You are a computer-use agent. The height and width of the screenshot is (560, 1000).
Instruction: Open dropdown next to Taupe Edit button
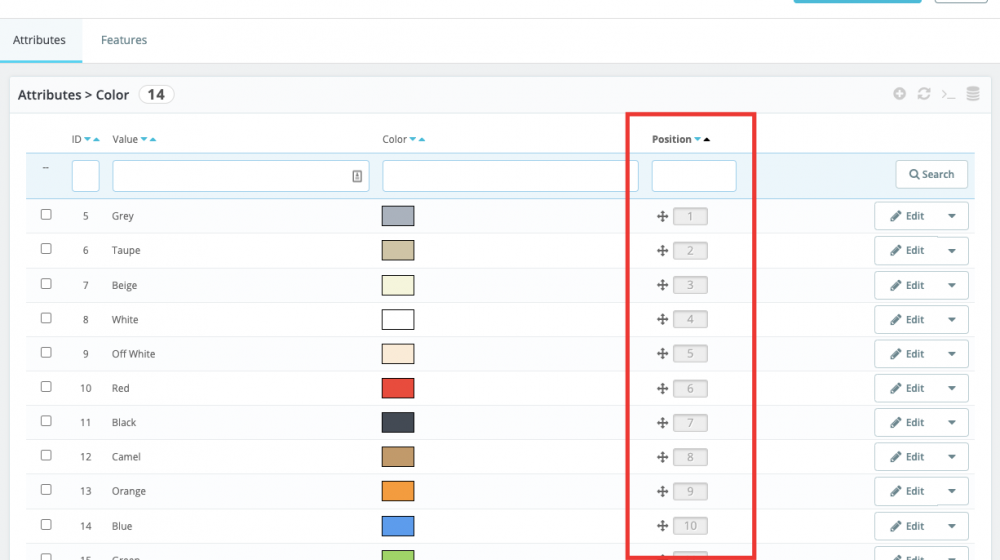tap(952, 251)
